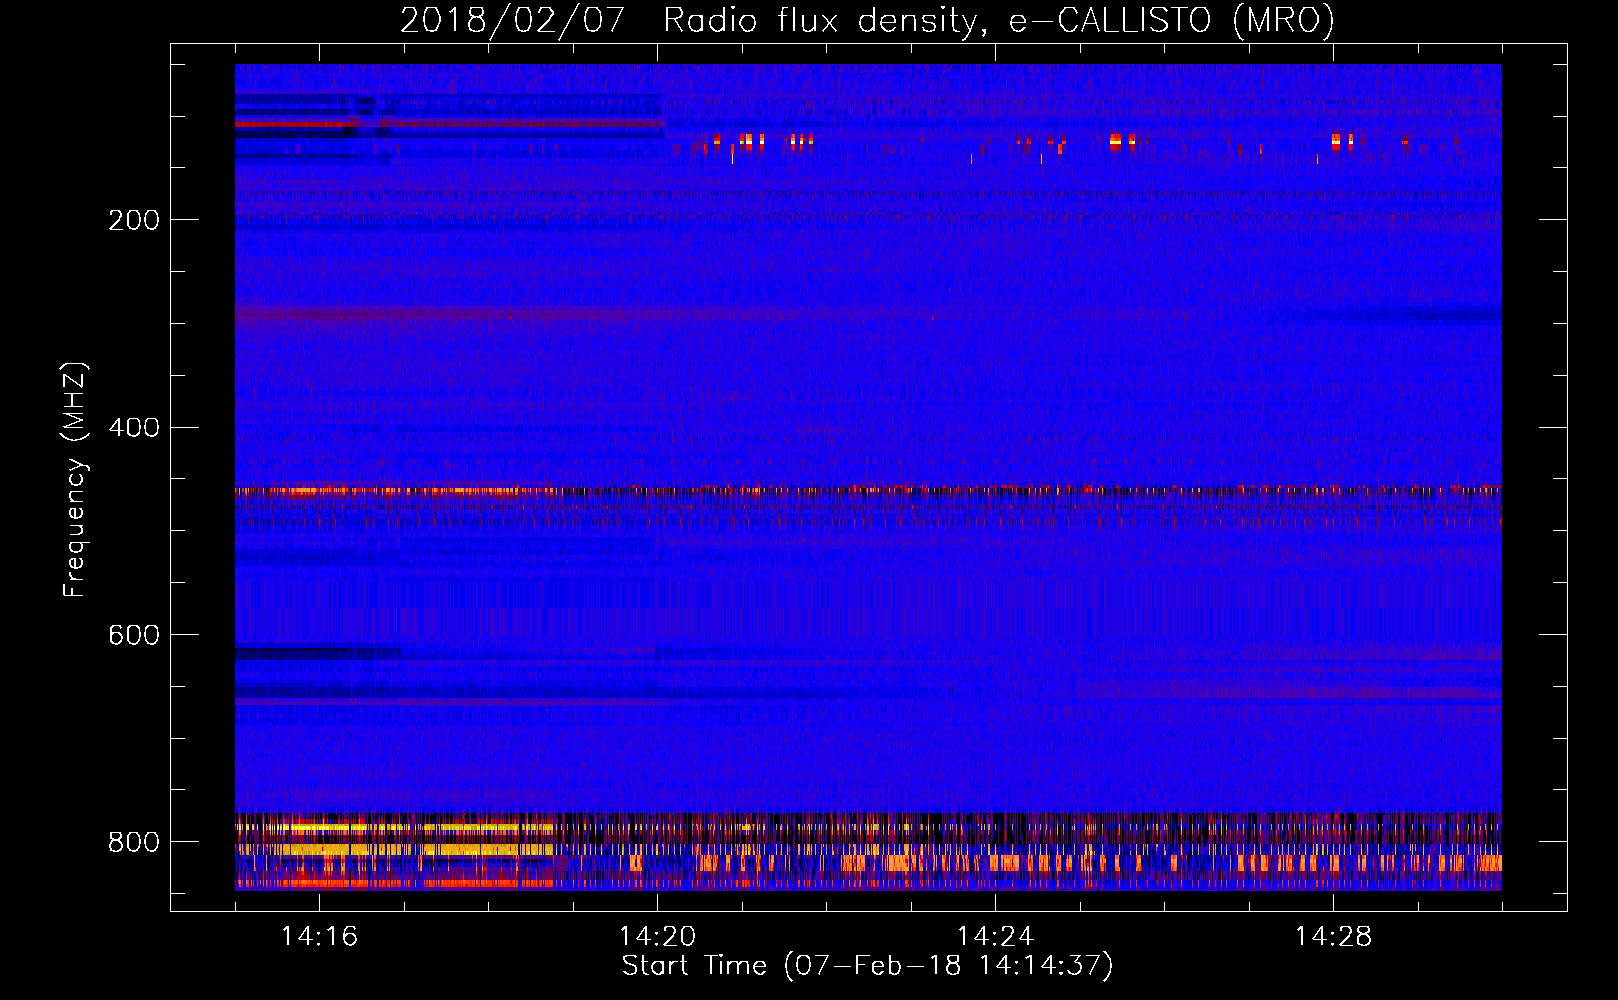This screenshot has height=1000, width=1618.
Task: Click the 800 frequency tick label
Action: click(x=134, y=843)
